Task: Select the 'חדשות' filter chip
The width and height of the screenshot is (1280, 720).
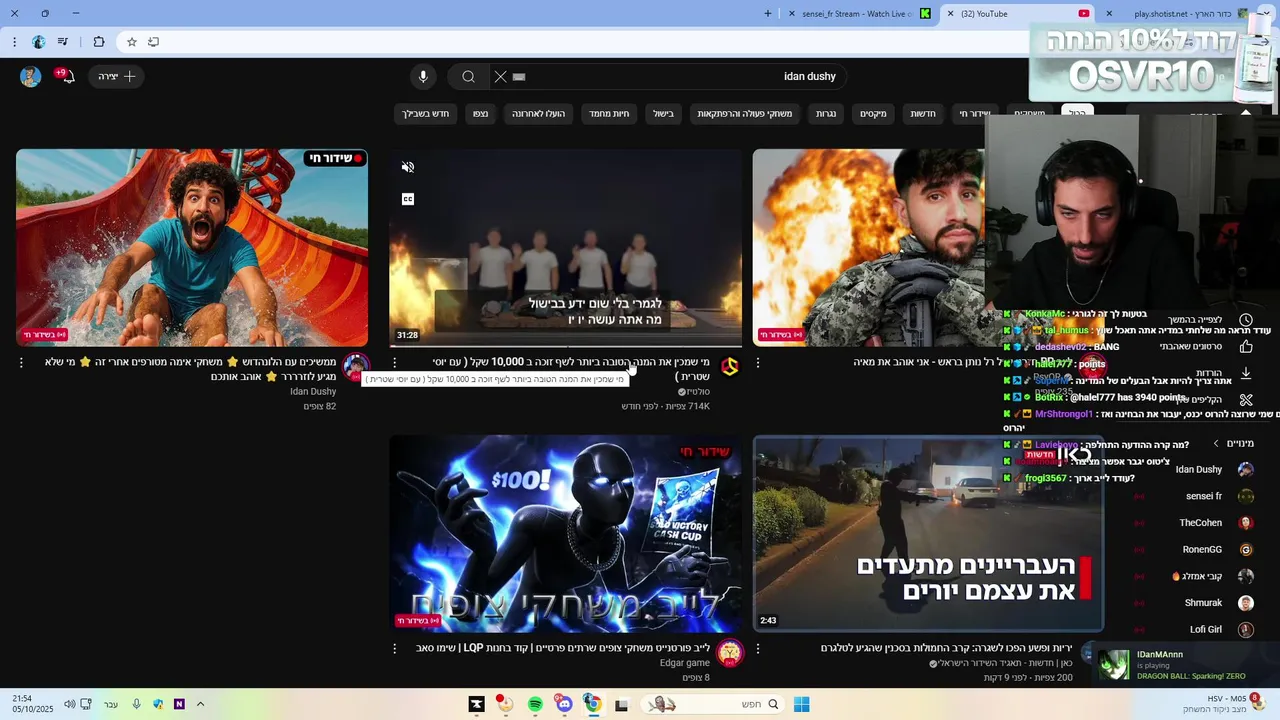Action: [x=923, y=114]
